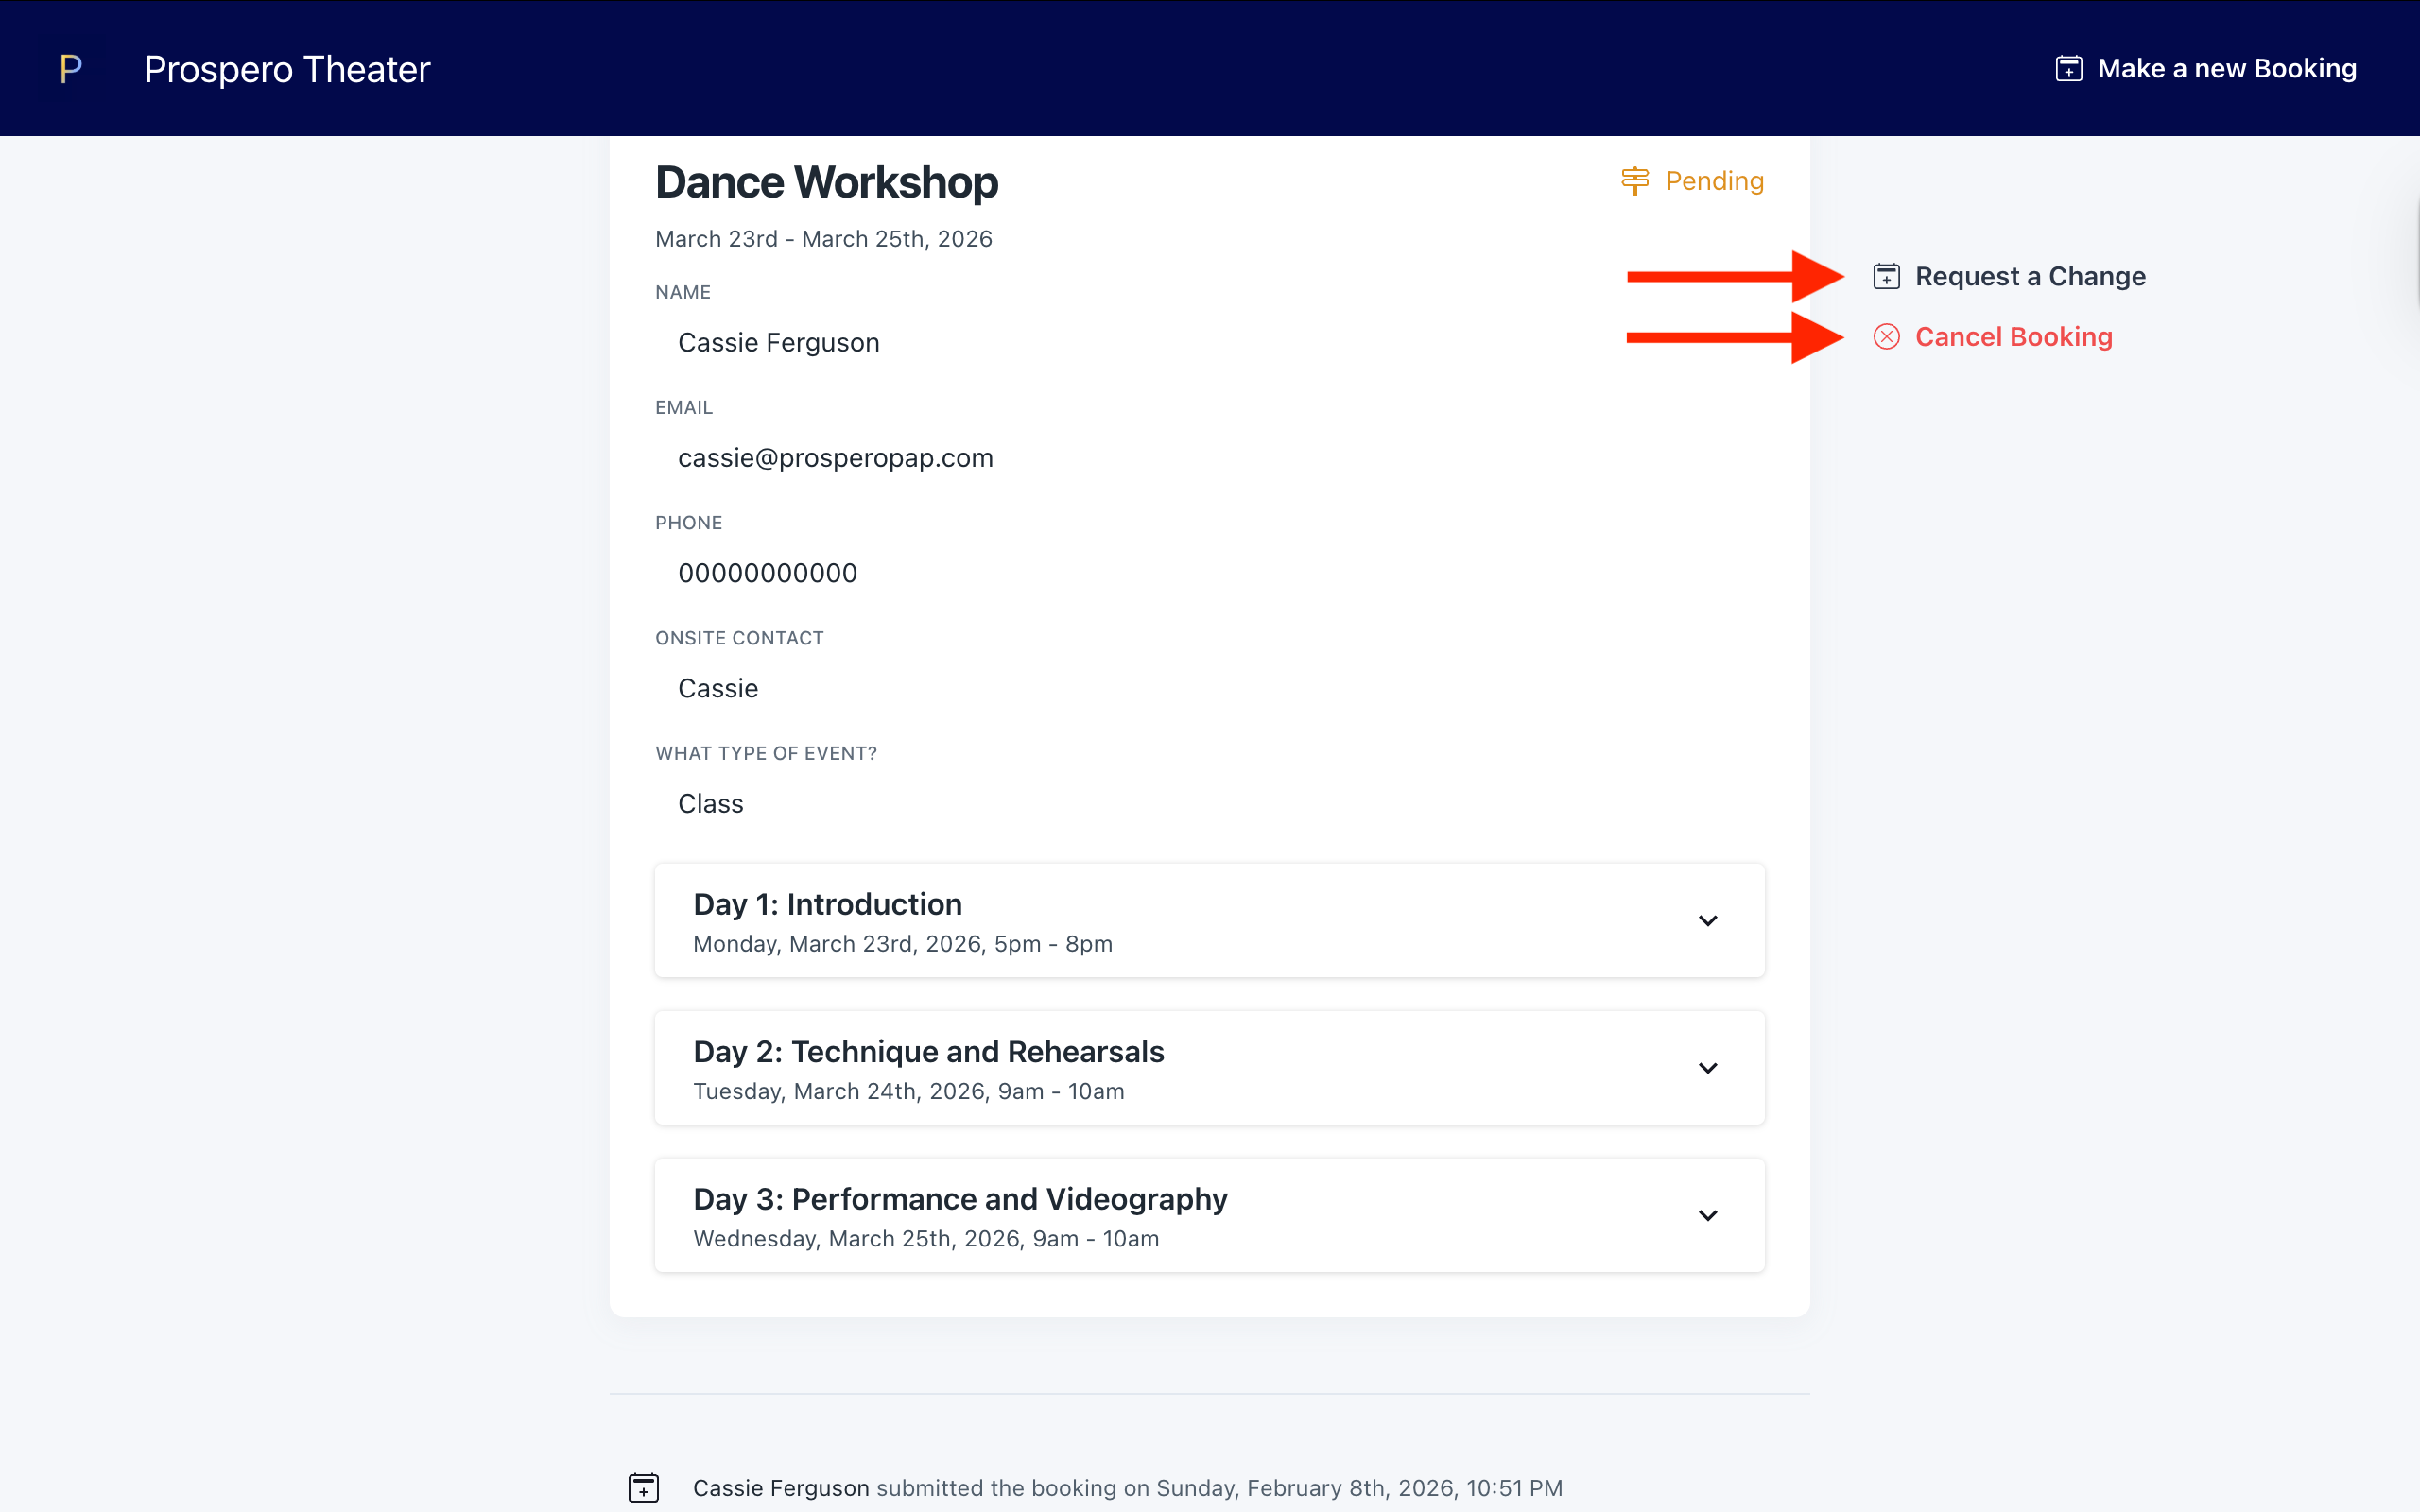Click the Day 2: Technique and Rehearsals title

point(928,1052)
